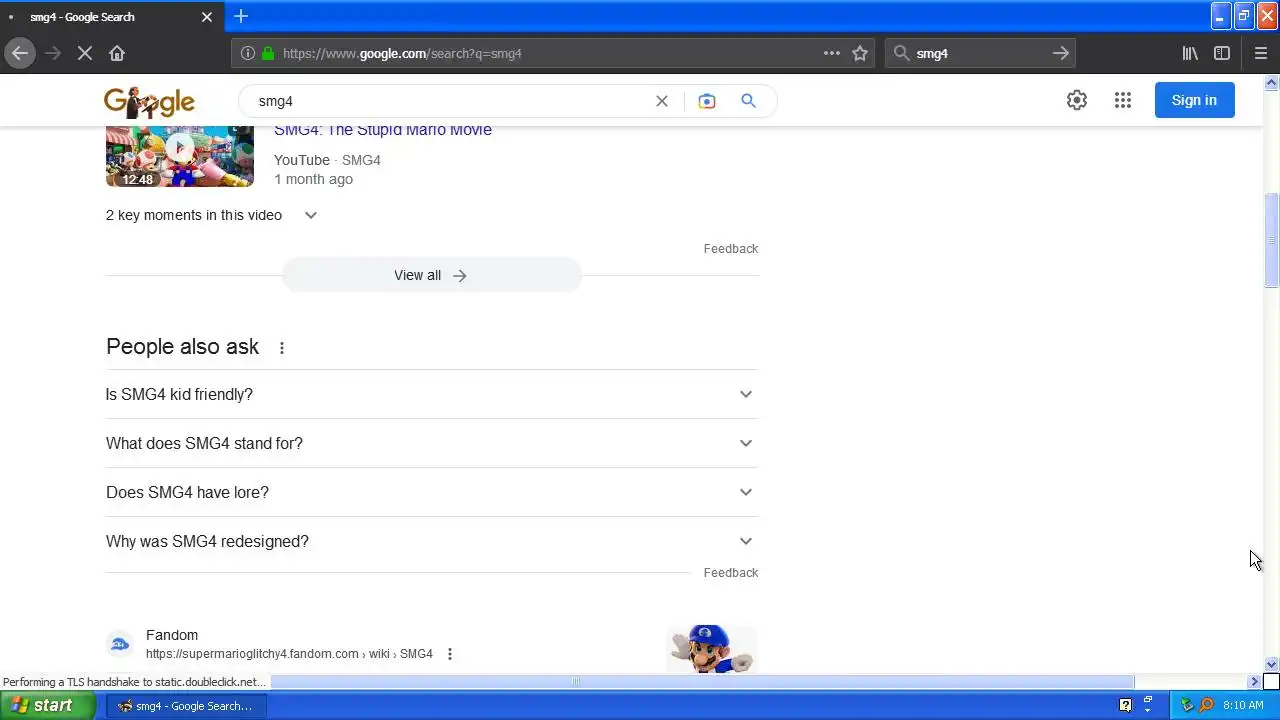
Task: Click the magnifier icon in system tray
Action: 1206,705
